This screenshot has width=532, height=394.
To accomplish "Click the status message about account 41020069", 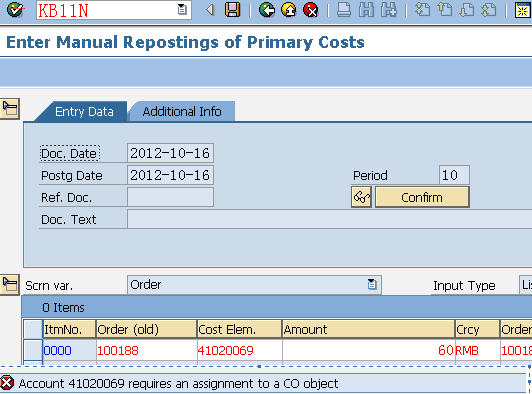I will [x=178, y=383].
